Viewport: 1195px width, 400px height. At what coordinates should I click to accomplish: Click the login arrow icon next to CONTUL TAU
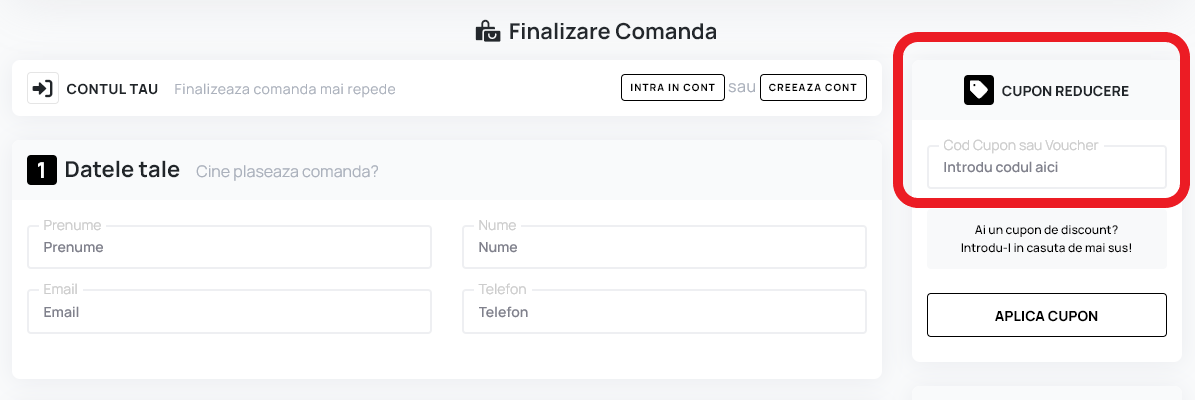point(42,88)
